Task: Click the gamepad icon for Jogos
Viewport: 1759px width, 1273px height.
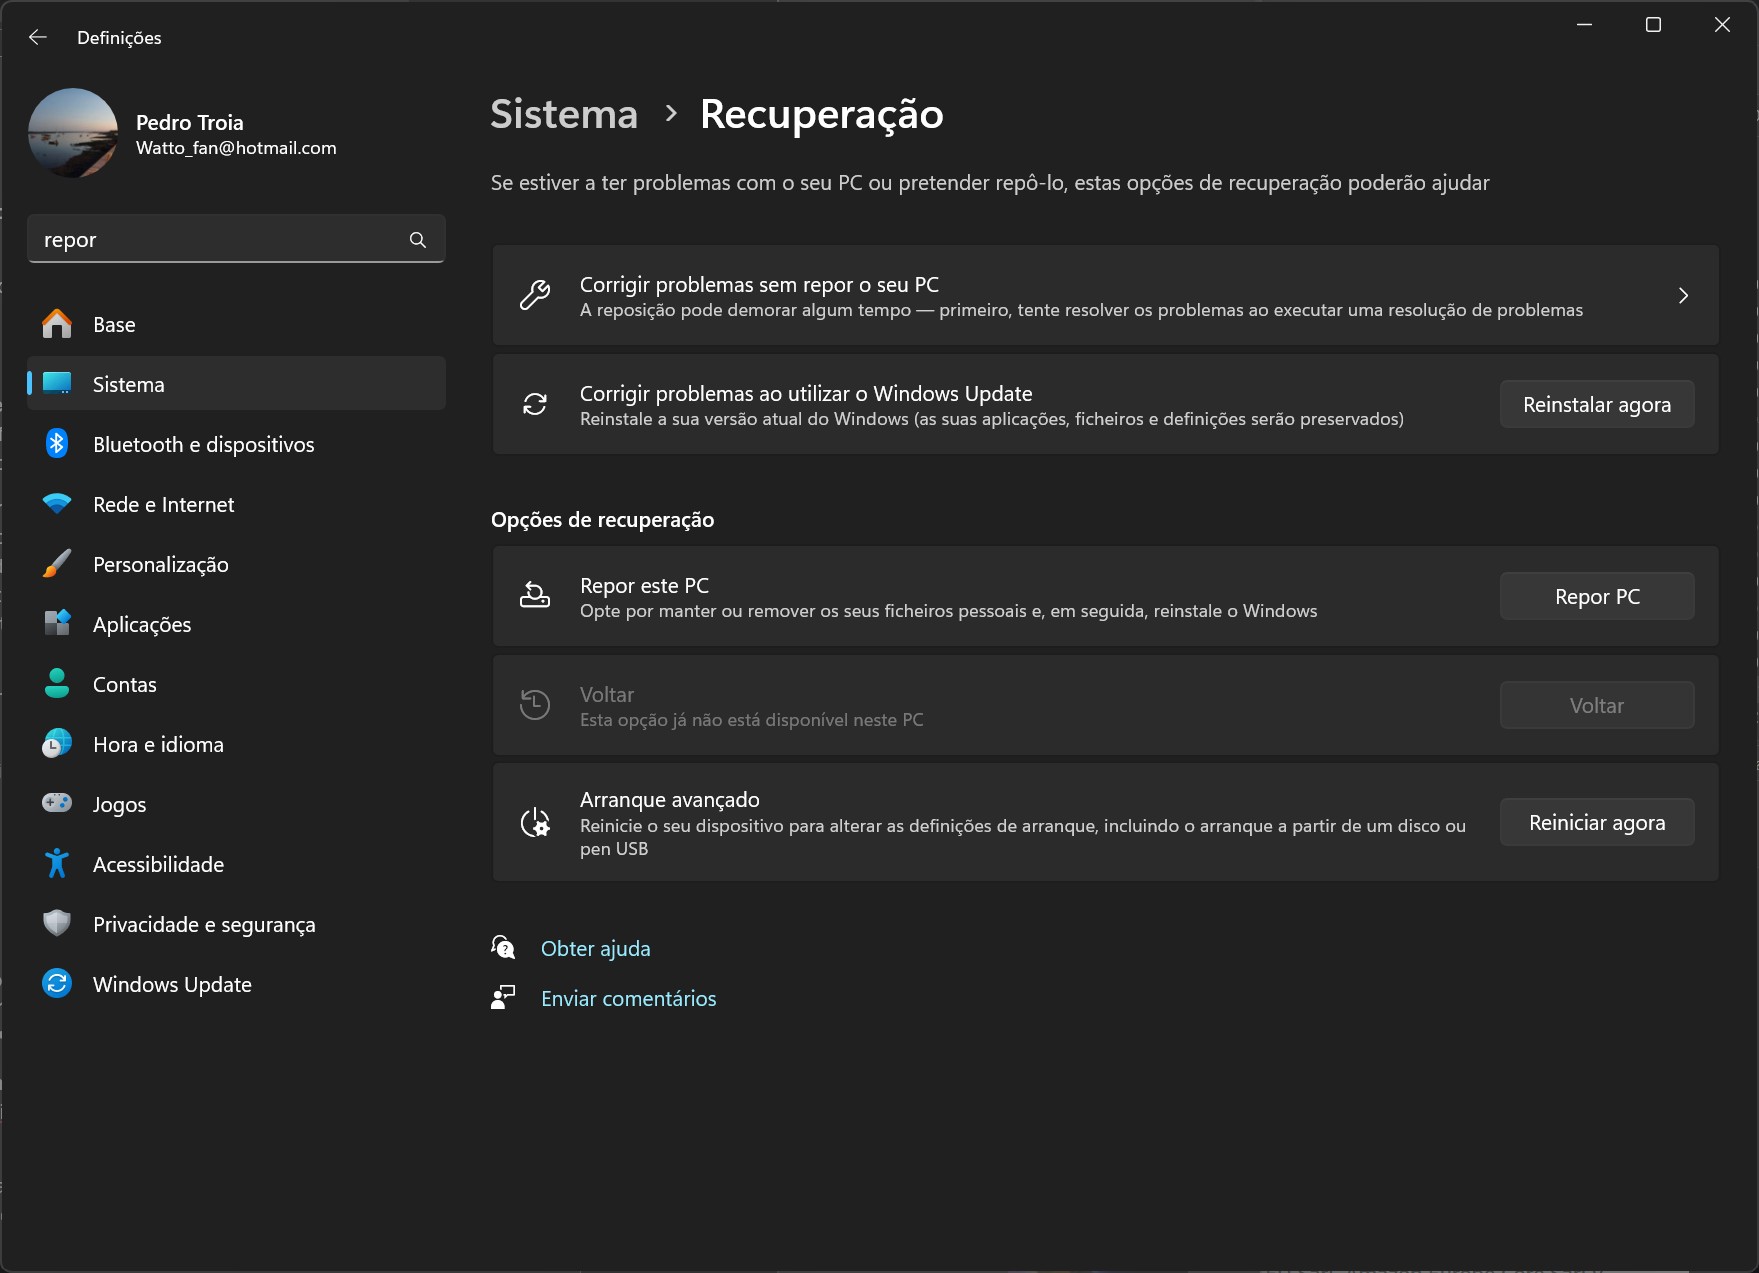Action: [x=57, y=803]
